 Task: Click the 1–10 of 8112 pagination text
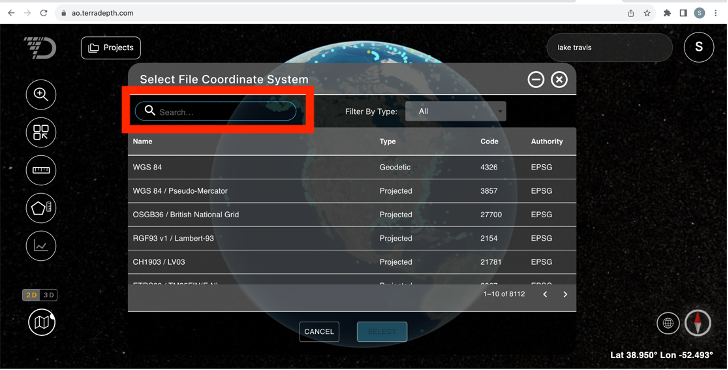(504, 294)
